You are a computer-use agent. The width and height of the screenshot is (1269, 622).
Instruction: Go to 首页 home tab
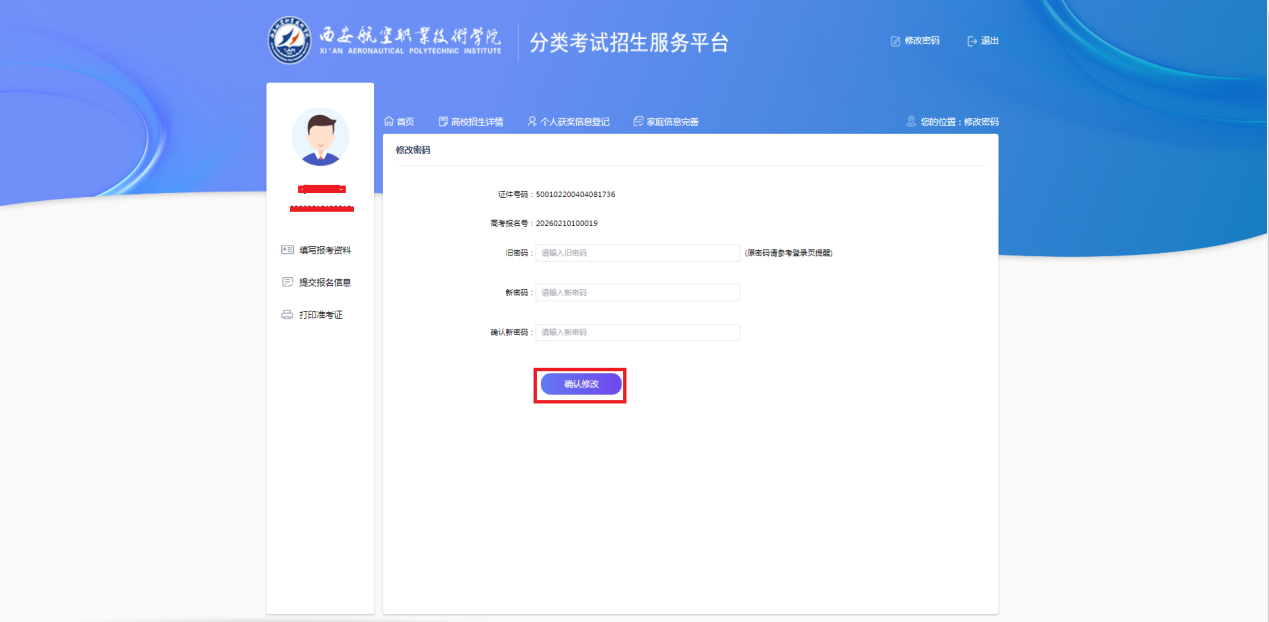(399, 122)
